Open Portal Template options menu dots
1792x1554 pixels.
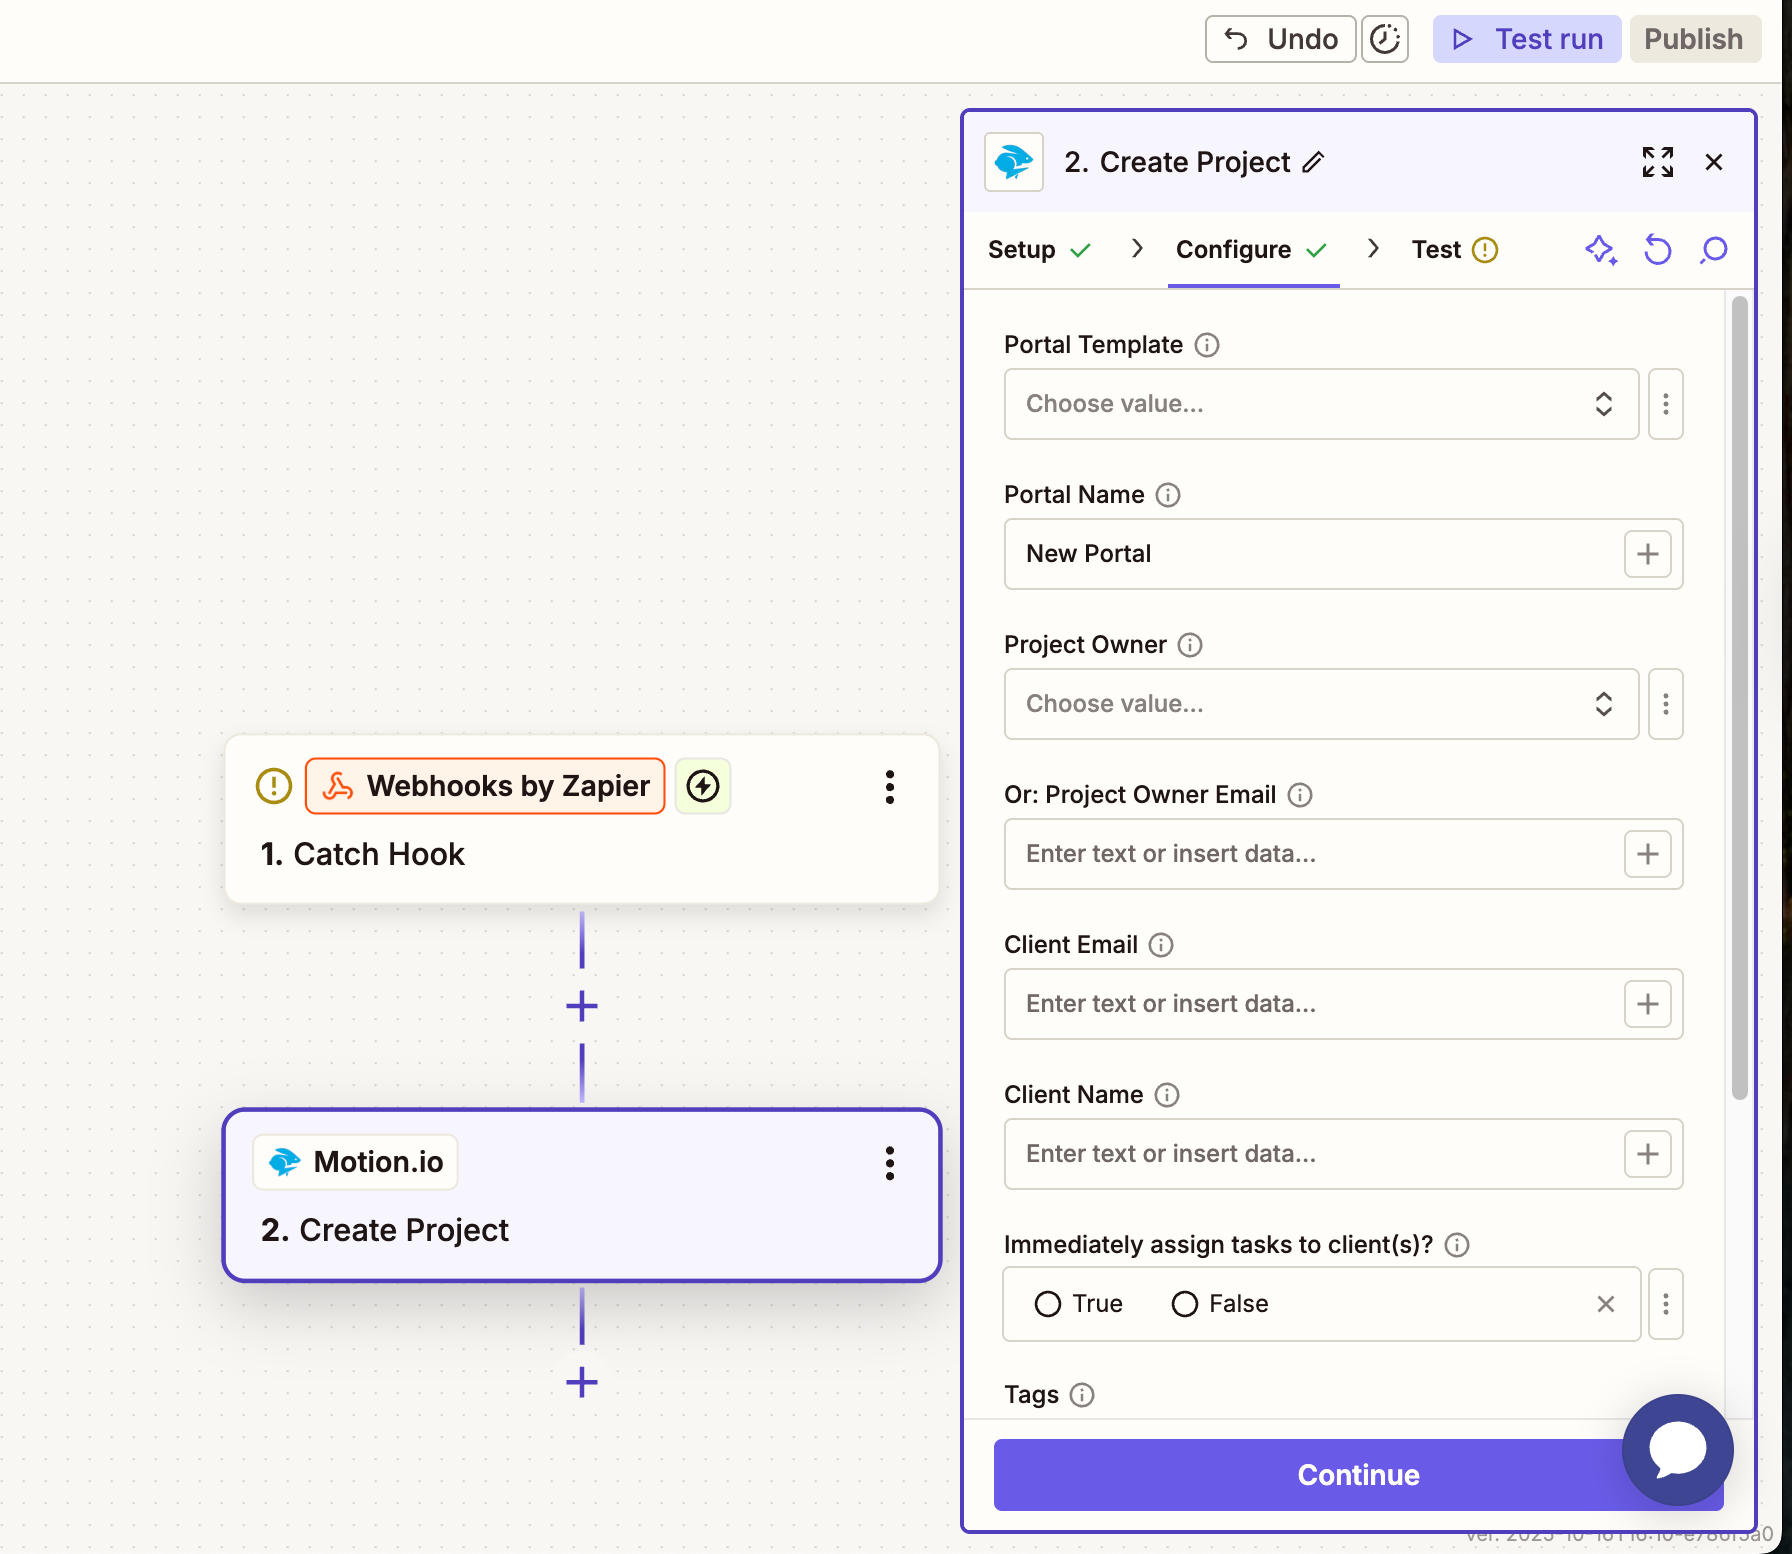(x=1666, y=404)
